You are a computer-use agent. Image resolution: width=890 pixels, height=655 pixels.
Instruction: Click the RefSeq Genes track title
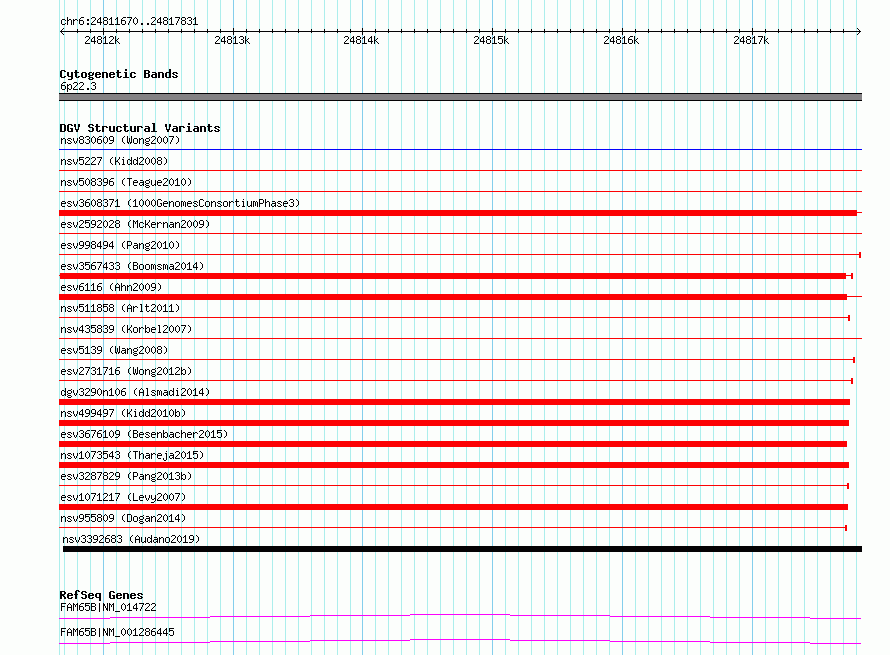101,595
